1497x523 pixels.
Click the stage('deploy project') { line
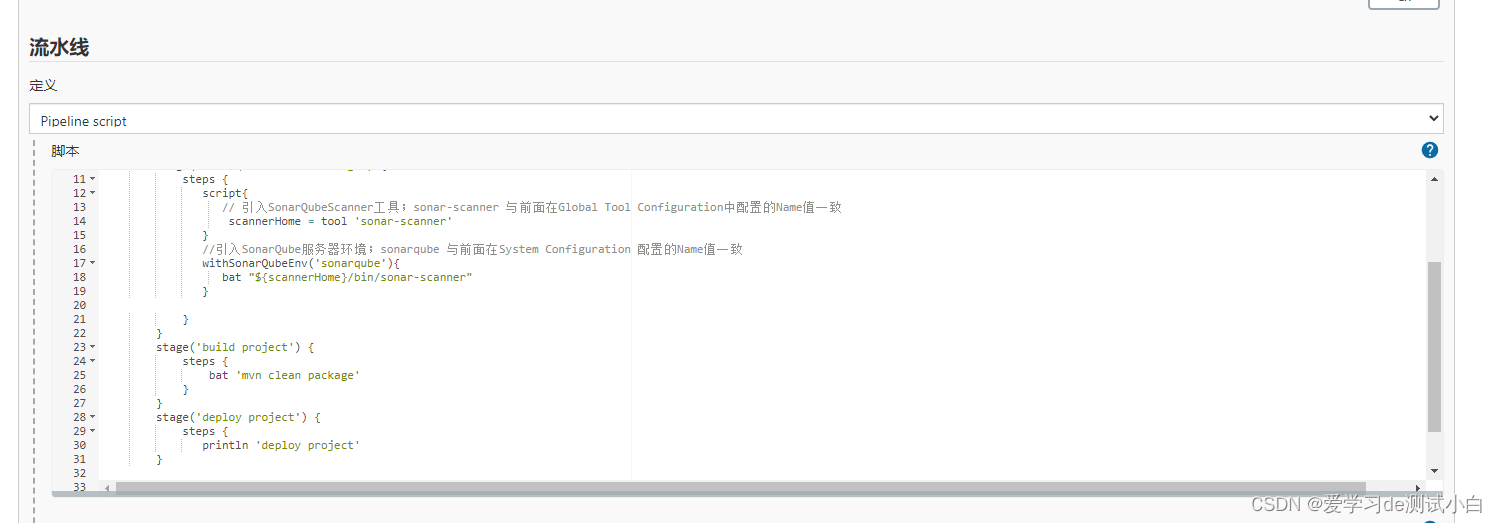pos(238,417)
